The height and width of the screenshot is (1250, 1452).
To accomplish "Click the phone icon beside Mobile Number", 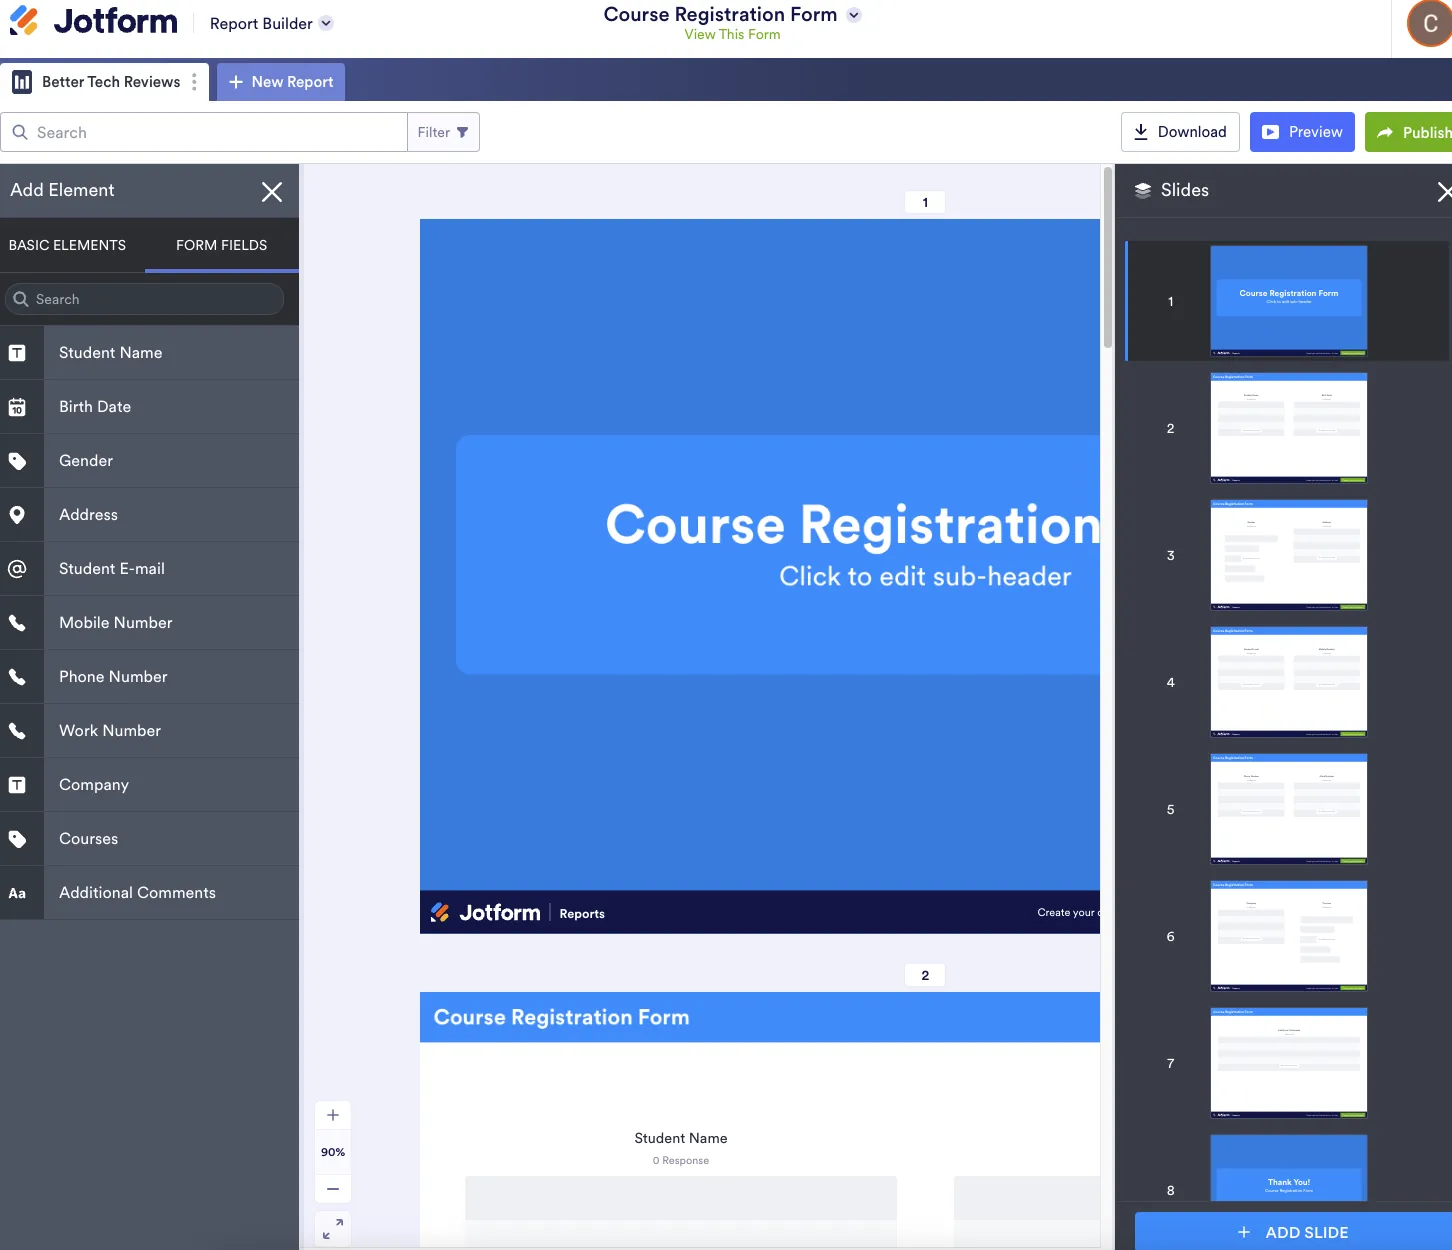I will 17,623.
